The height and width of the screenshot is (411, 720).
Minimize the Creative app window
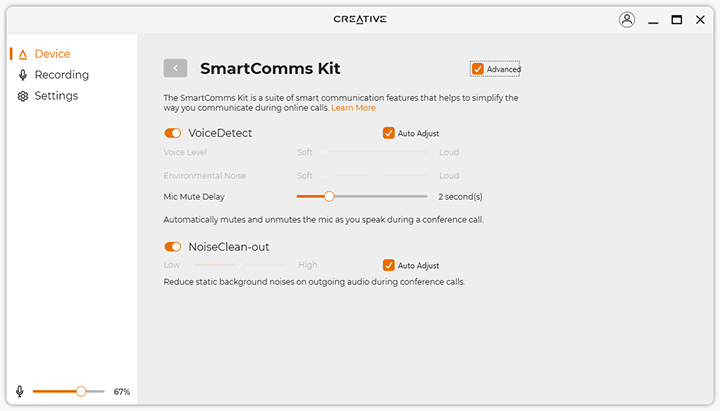tap(652, 19)
